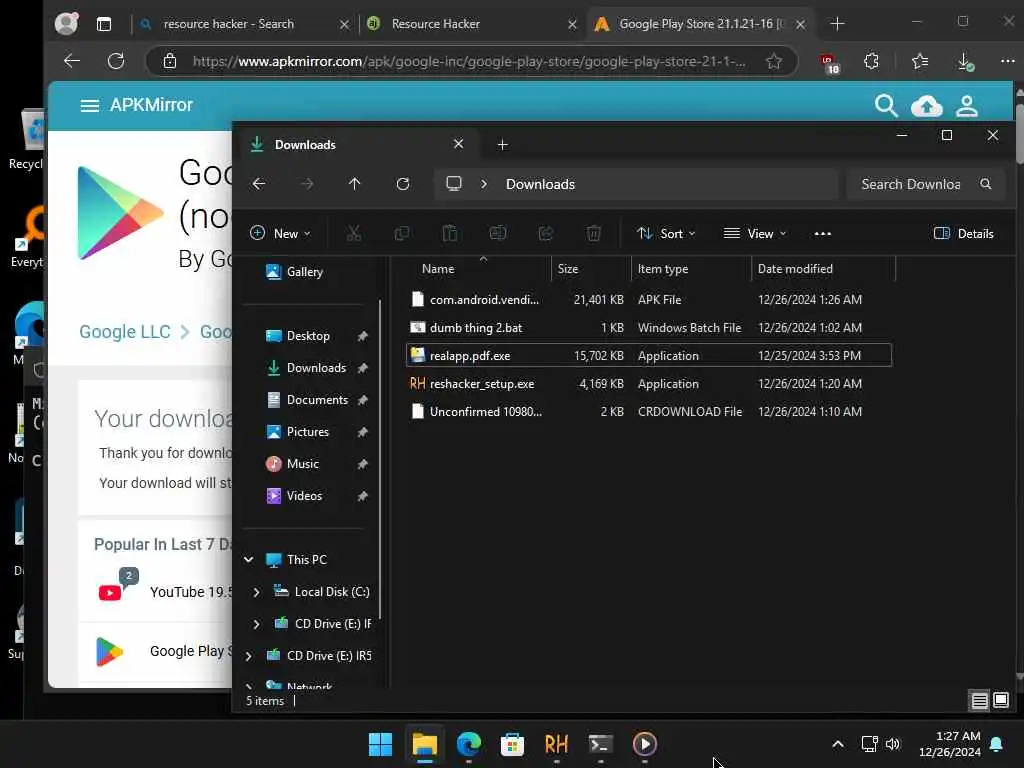Click the APKMirror upload cloud icon
1024x768 pixels.
926,106
